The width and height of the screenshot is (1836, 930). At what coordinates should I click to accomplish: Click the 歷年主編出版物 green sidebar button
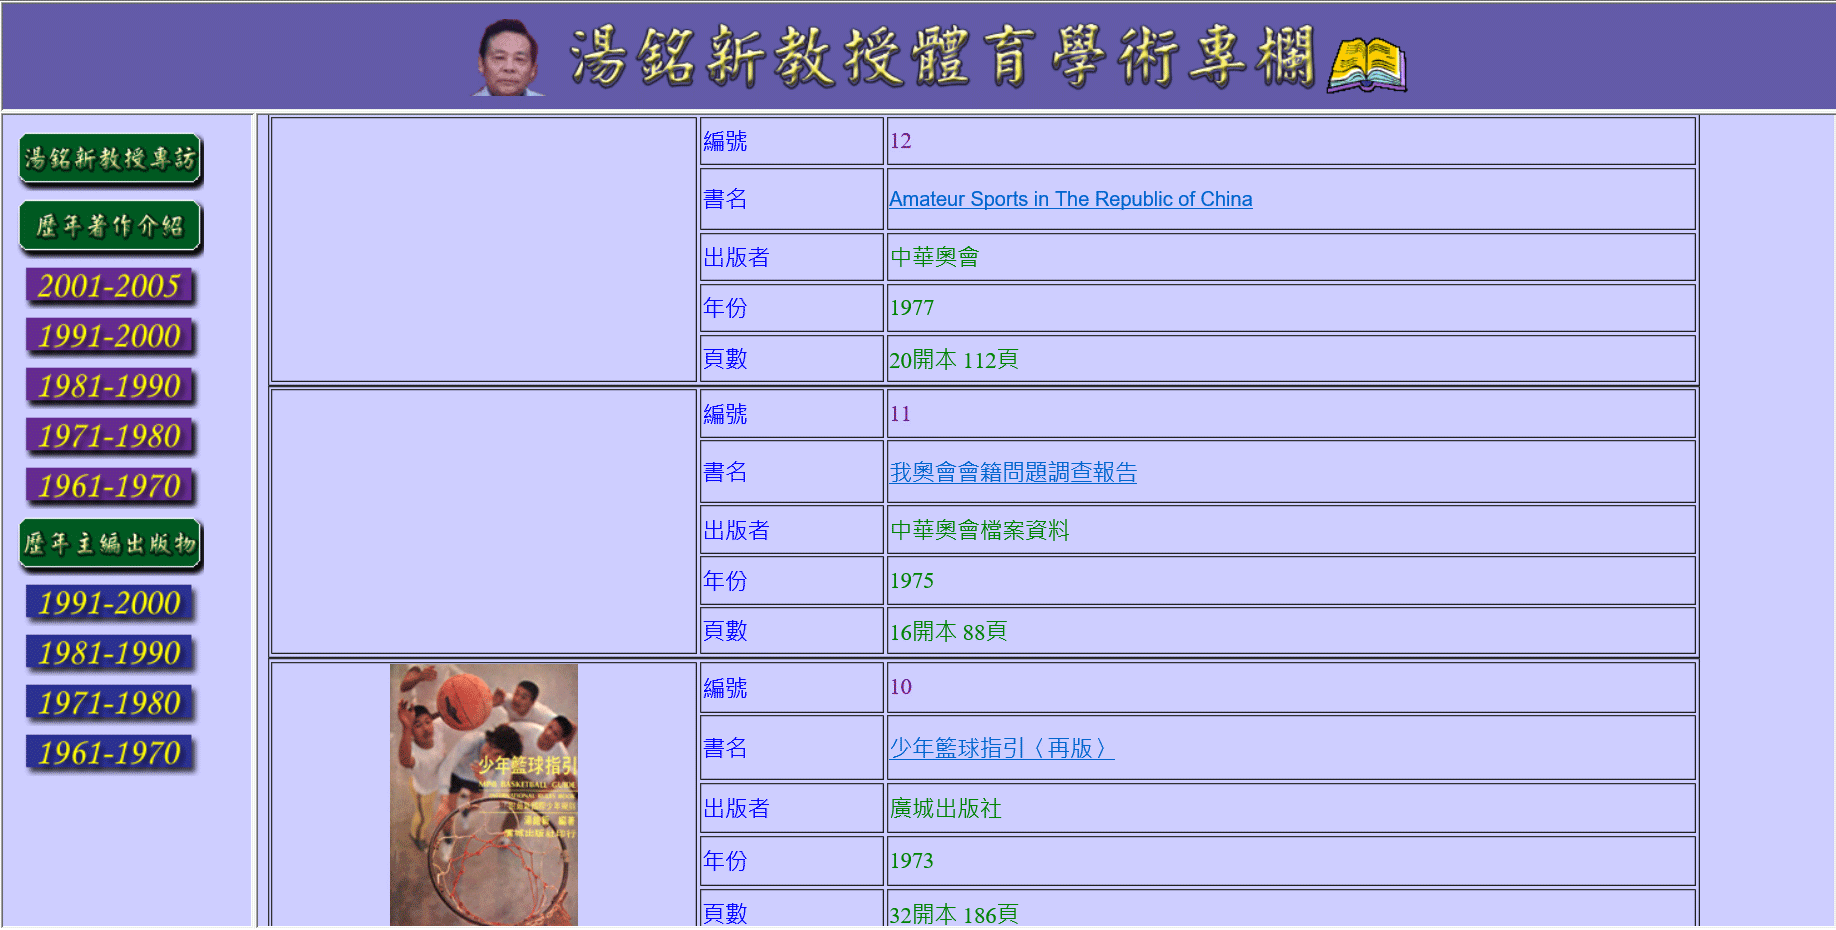pyautogui.click(x=110, y=544)
